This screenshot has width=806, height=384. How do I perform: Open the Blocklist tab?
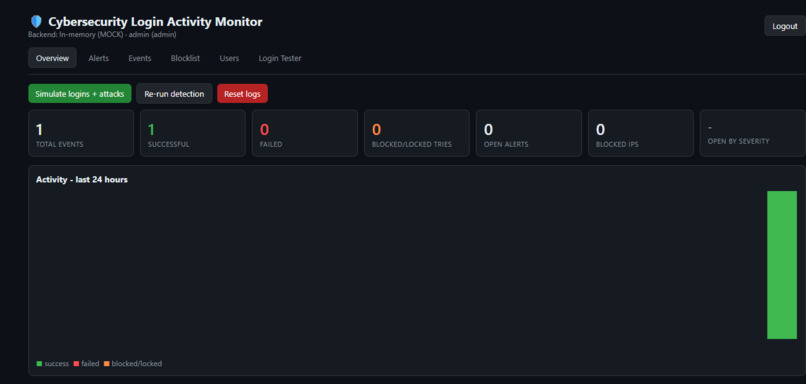pyautogui.click(x=186, y=58)
